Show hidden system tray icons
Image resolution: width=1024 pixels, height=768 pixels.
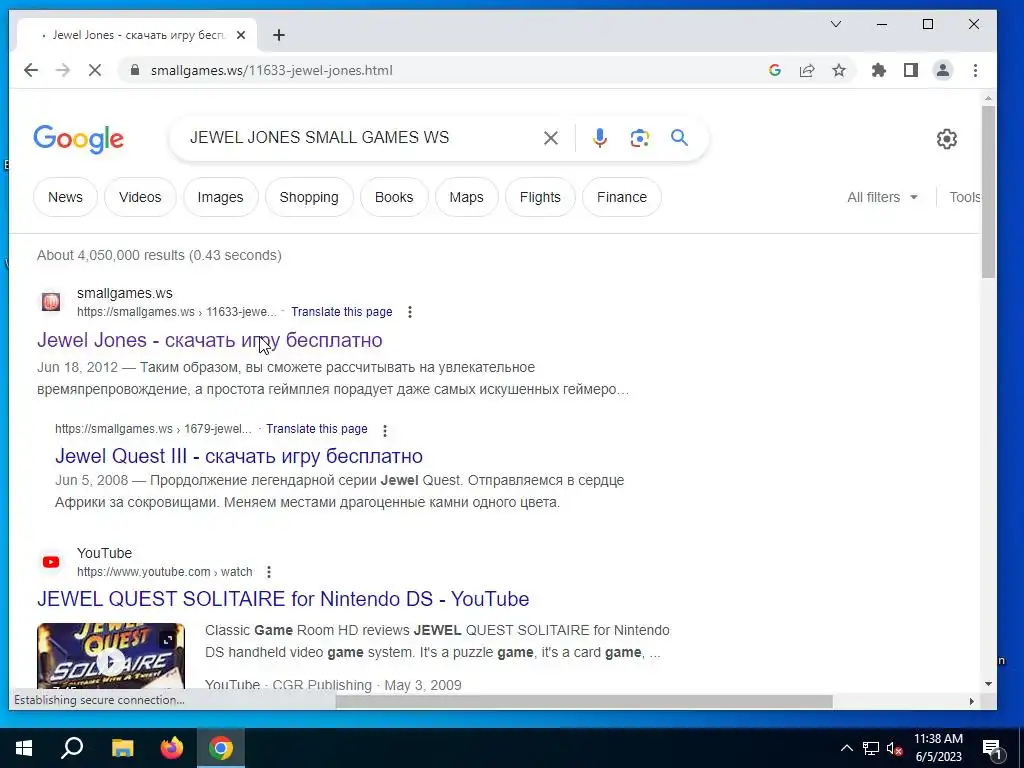[846, 748]
